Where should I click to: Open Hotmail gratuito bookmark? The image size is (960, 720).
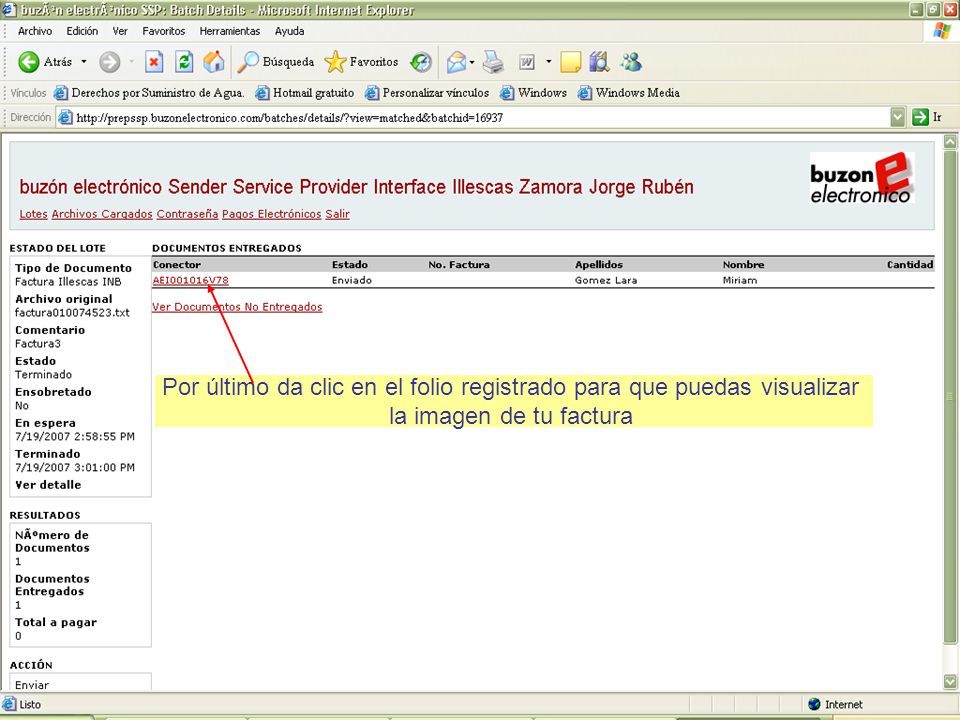click(305, 93)
